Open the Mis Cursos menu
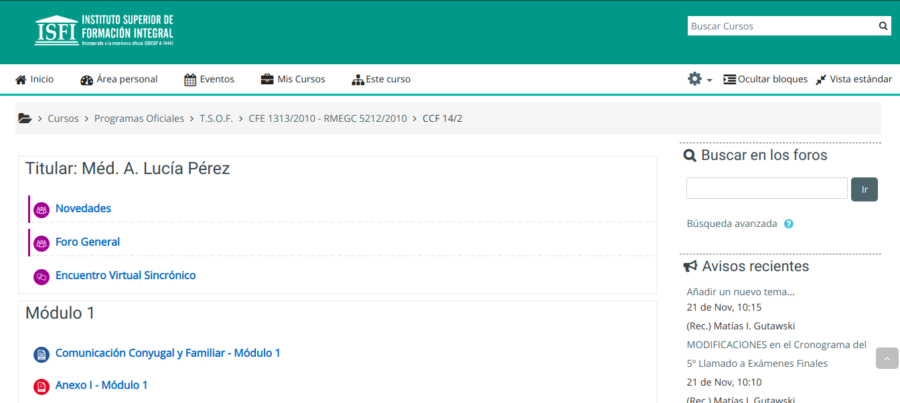 pyautogui.click(x=293, y=79)
